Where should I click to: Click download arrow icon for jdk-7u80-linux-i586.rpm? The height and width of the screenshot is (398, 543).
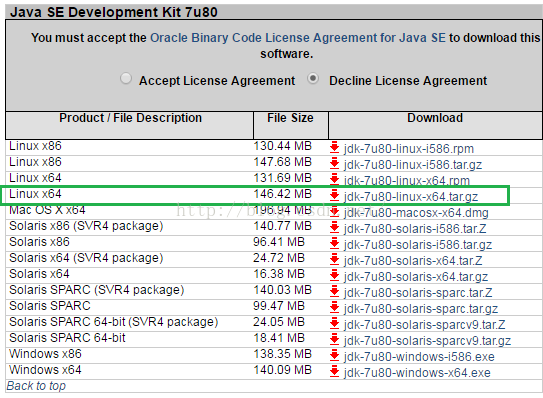[334, 148]
